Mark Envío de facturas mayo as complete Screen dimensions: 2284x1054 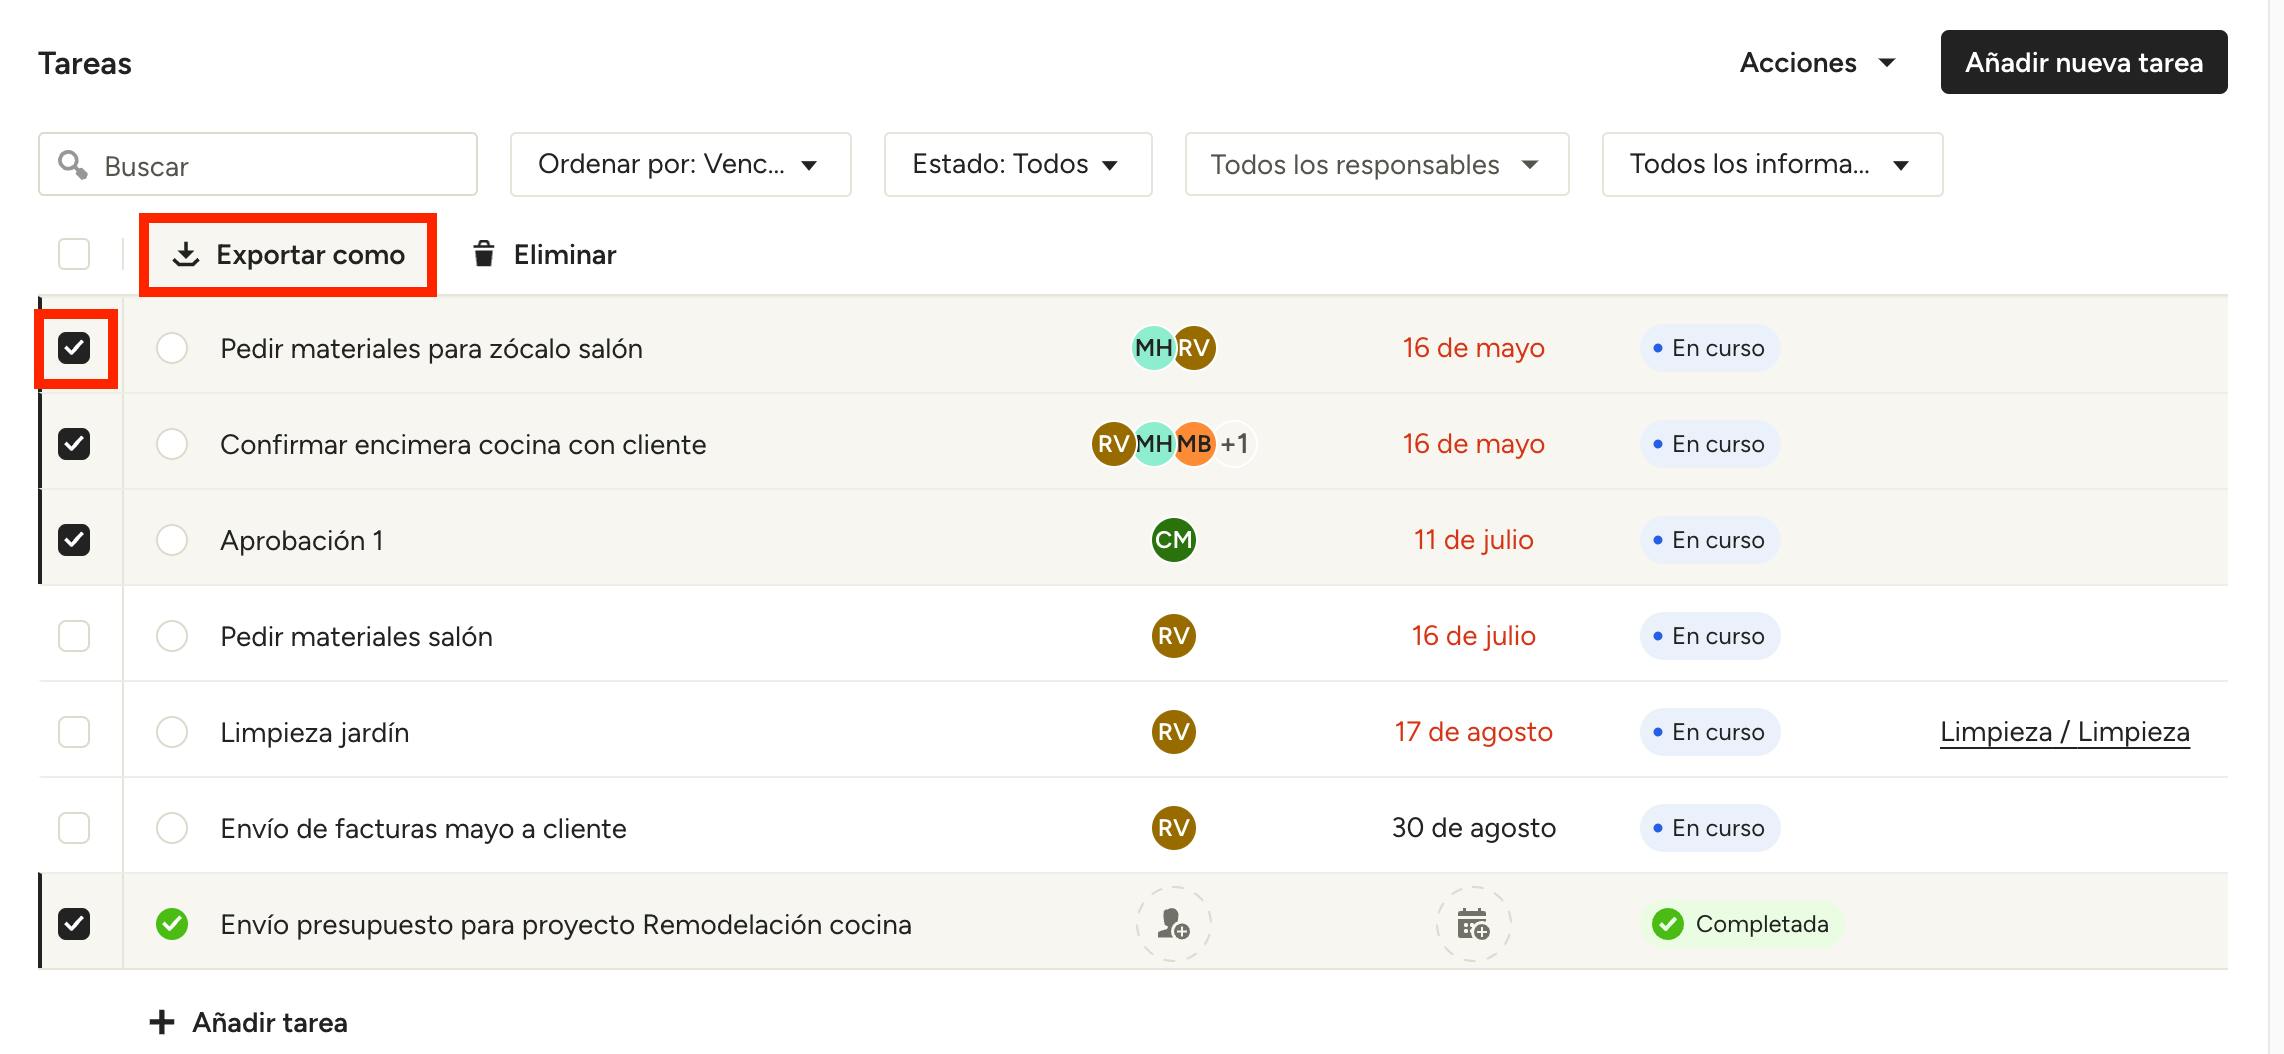pos(172,828)
